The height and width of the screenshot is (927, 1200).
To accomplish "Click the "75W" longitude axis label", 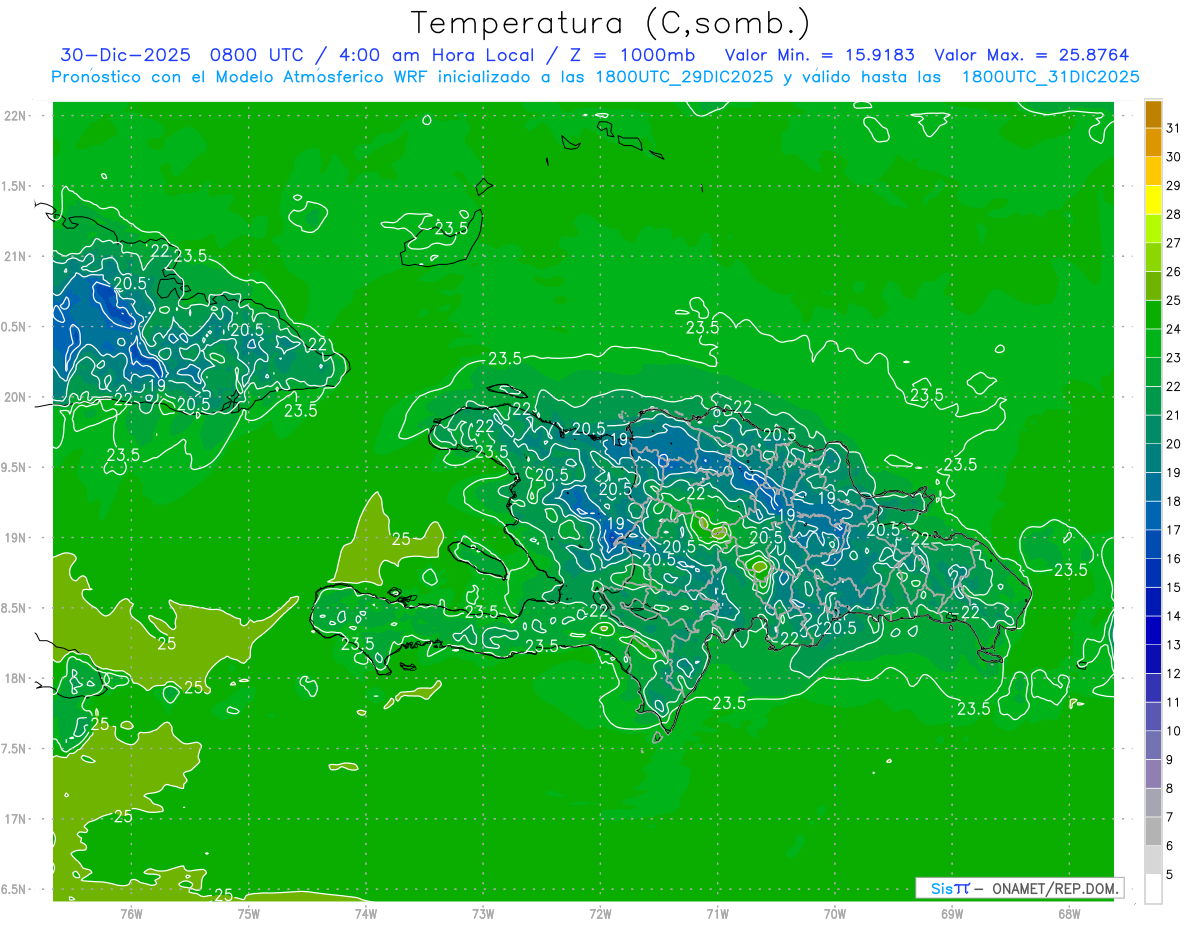I will tap(248, 914).
